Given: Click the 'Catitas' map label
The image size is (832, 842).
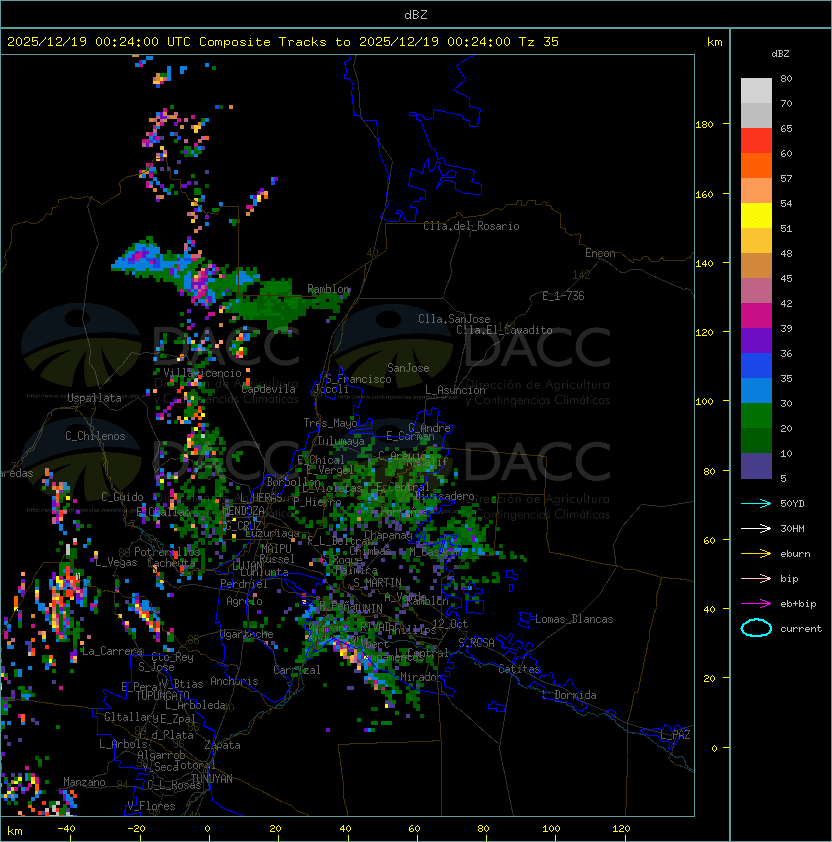Looking at the screenshot, I should click(x=519, y=669).
